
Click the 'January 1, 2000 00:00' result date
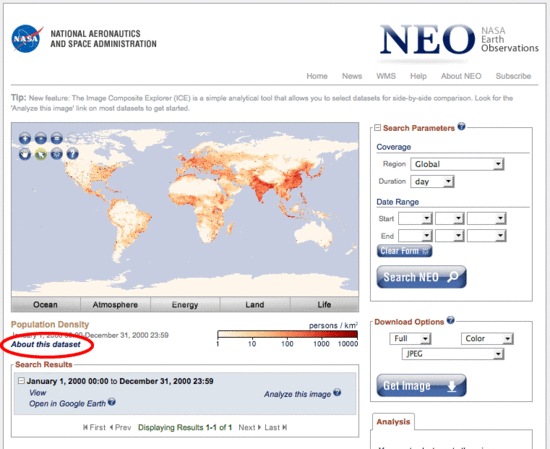point(67,381)
